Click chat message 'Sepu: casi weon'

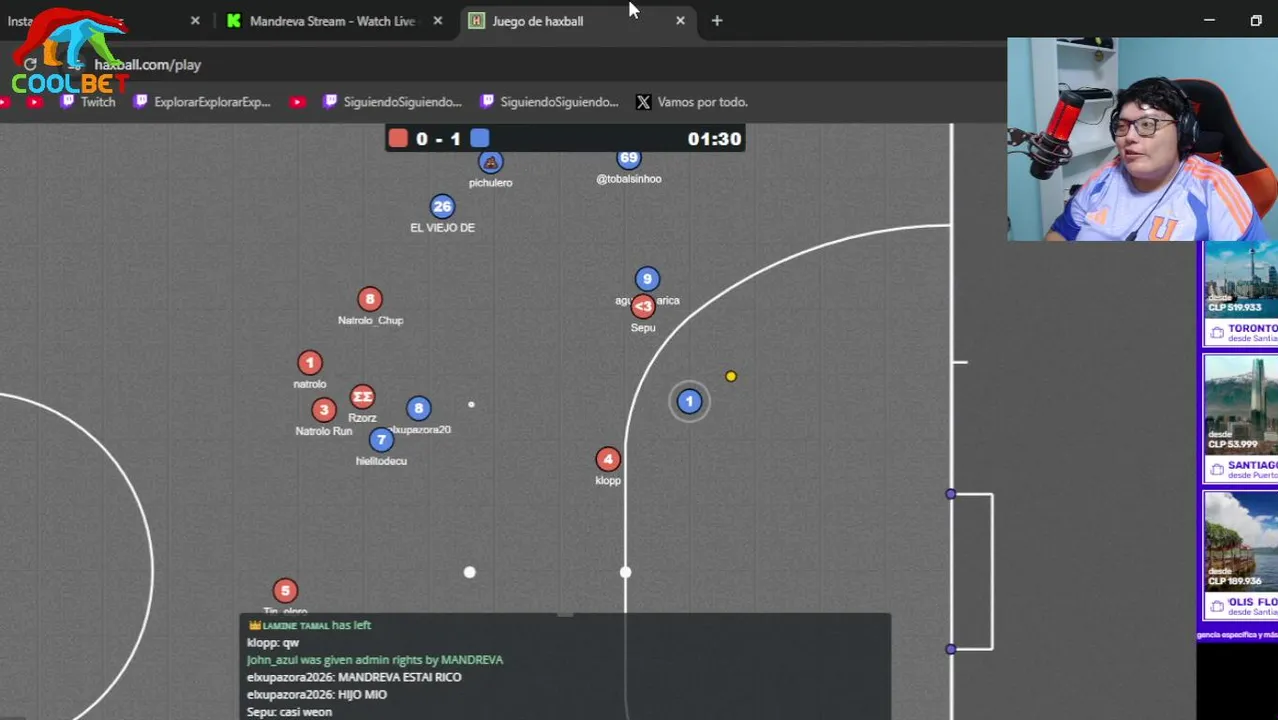click(289, 712)
